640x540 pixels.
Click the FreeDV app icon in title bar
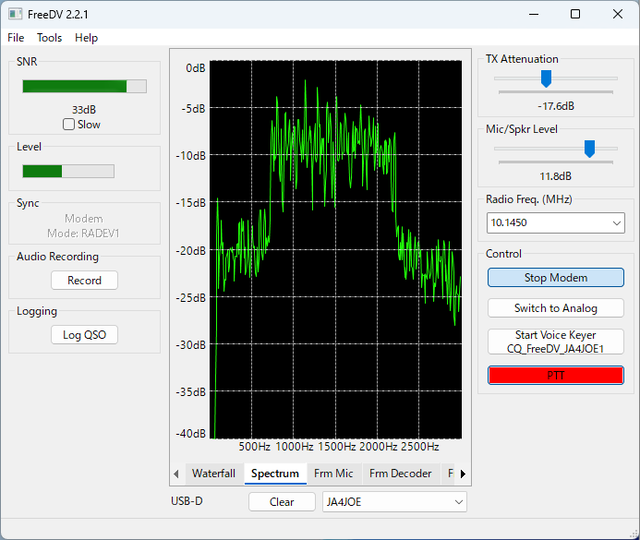pyautogui.click(x=15, y=14)
